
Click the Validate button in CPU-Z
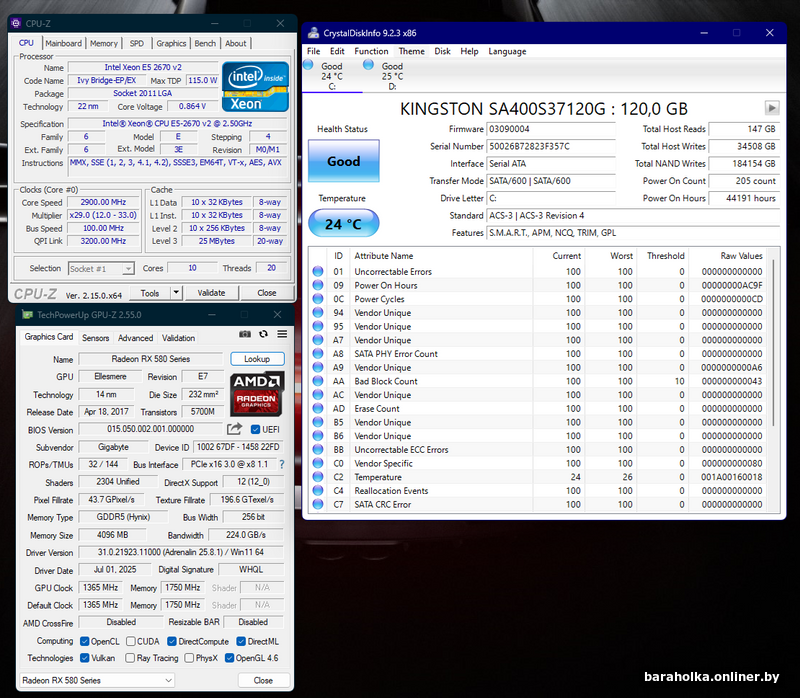(x=211, y=293)
